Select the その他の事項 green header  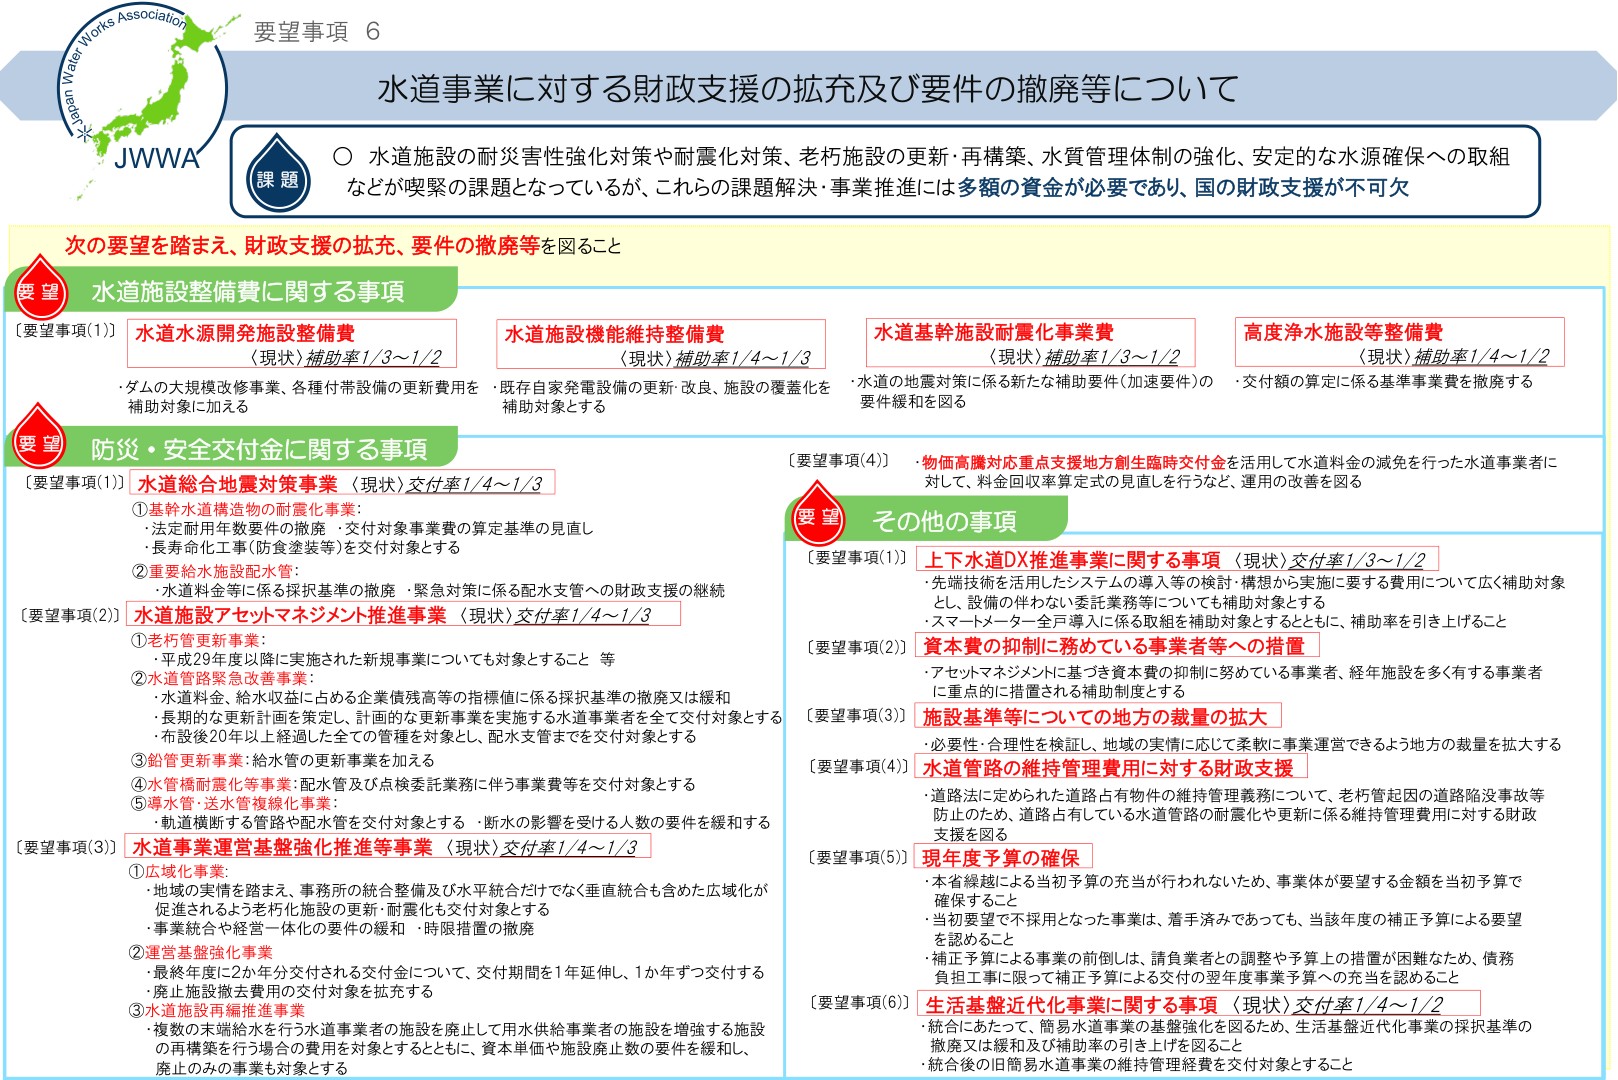[943, 521]
